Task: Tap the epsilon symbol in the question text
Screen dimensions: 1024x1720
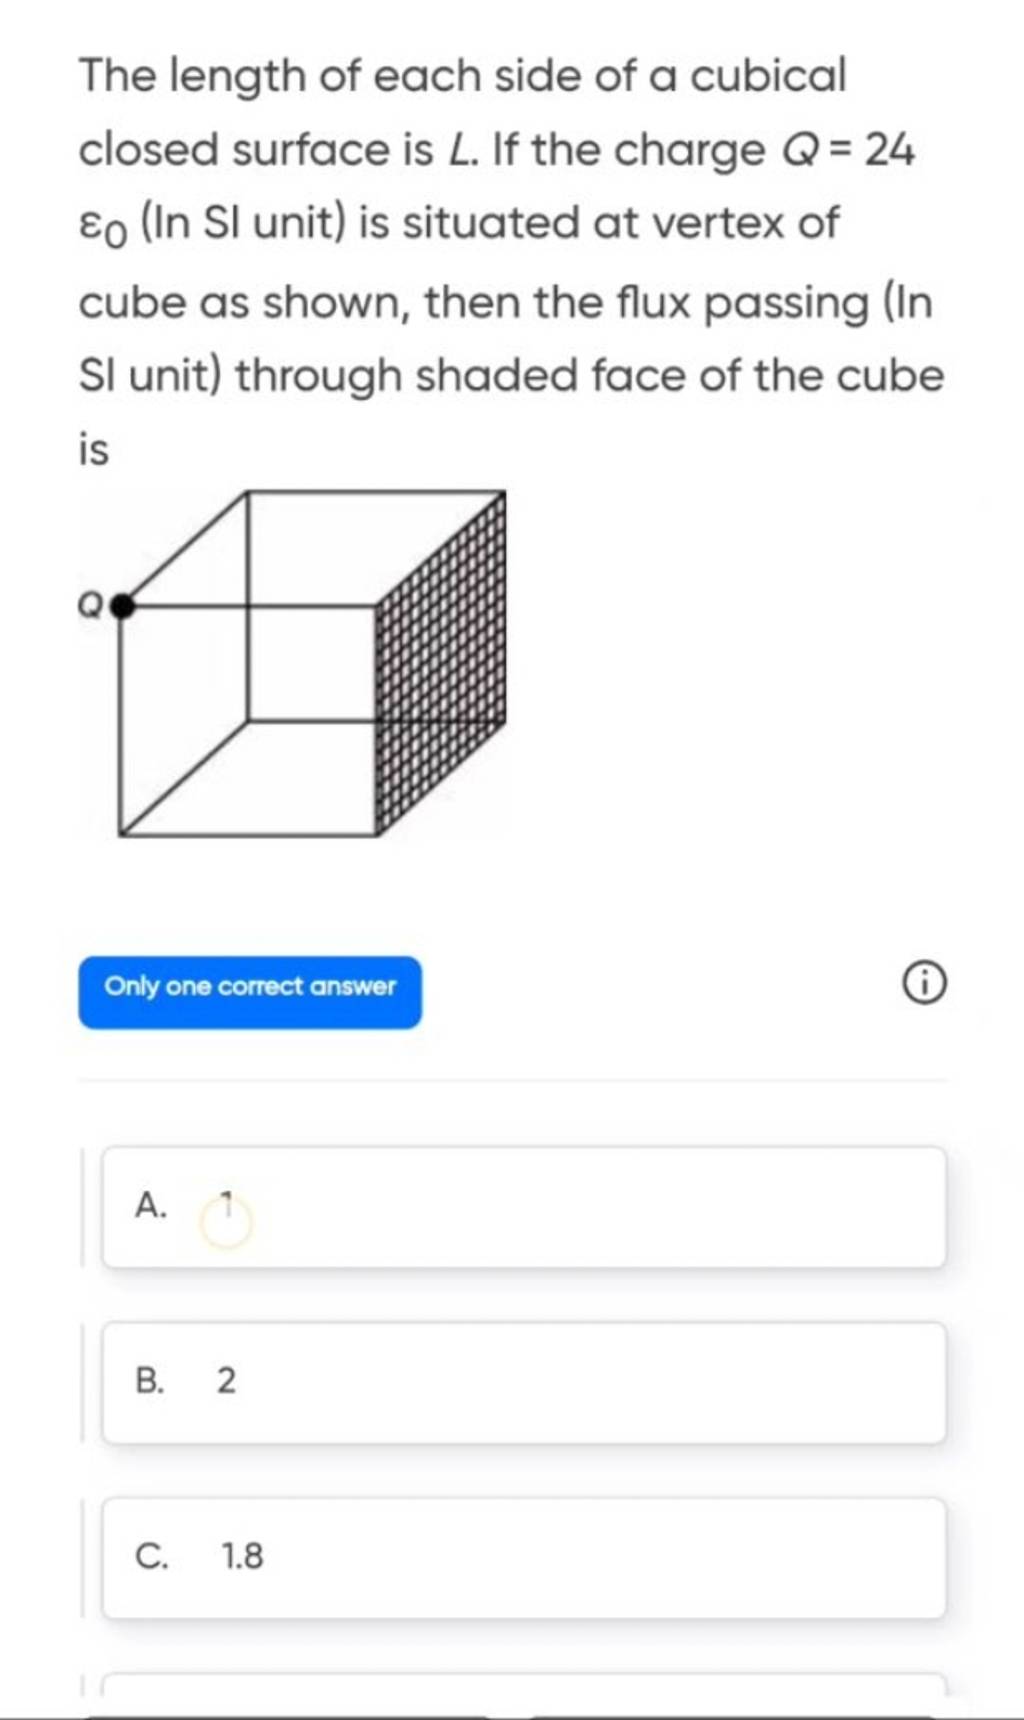Action: tap(94, 225)
